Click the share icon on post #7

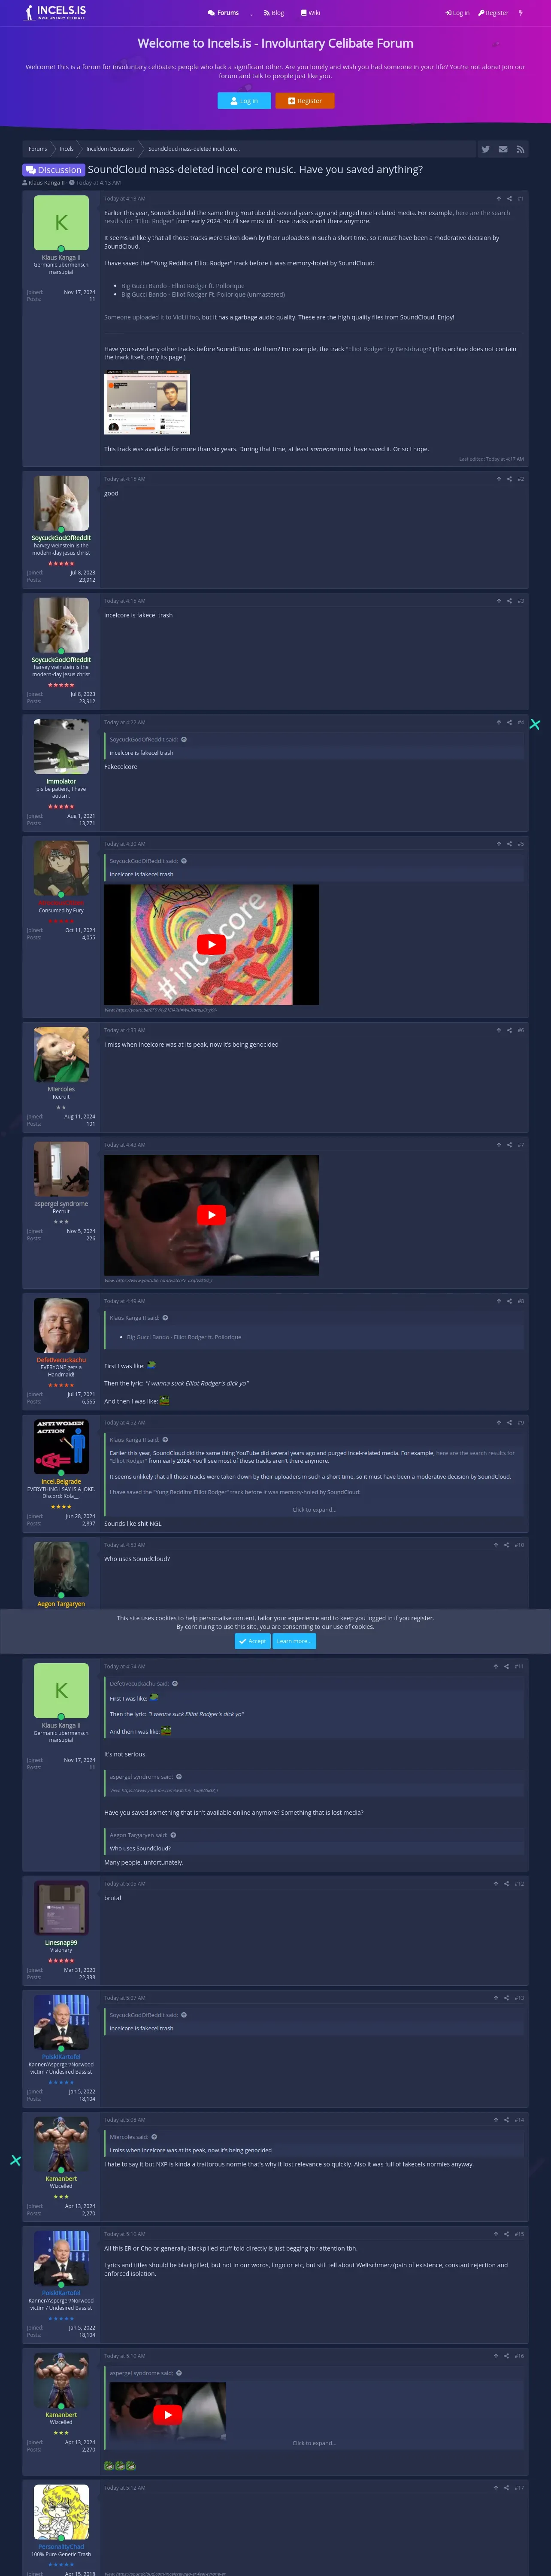tap(509, 1145)
